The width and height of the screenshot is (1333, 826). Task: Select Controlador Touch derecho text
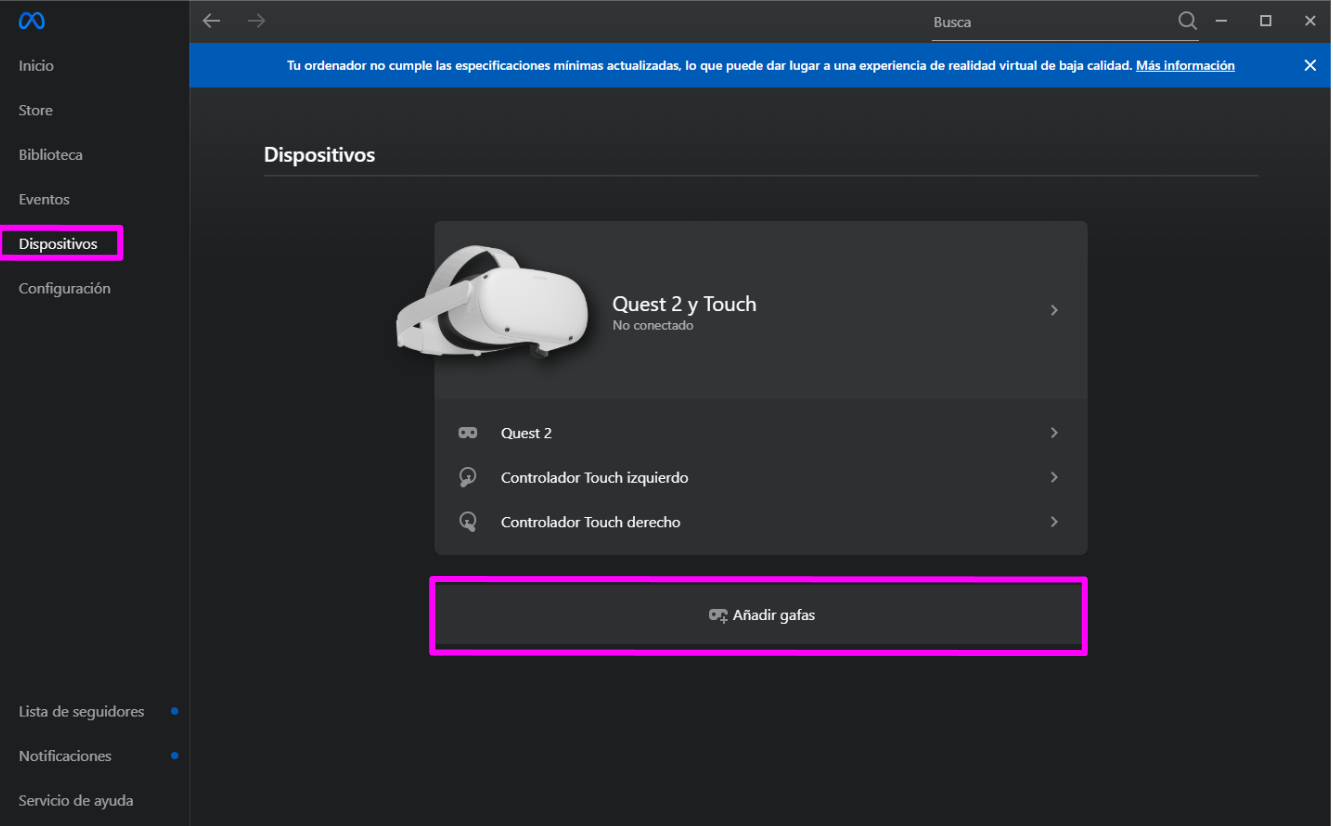tap(590, 522)
